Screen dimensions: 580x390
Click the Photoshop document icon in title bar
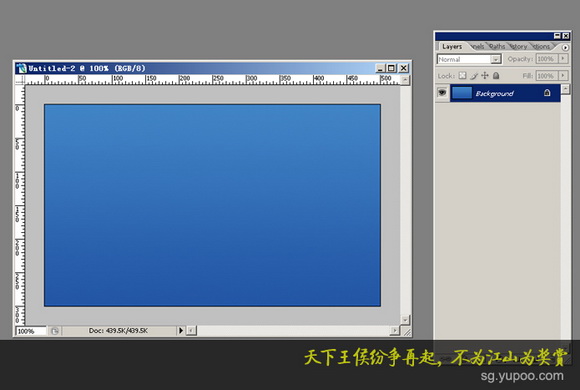(22, 68)
